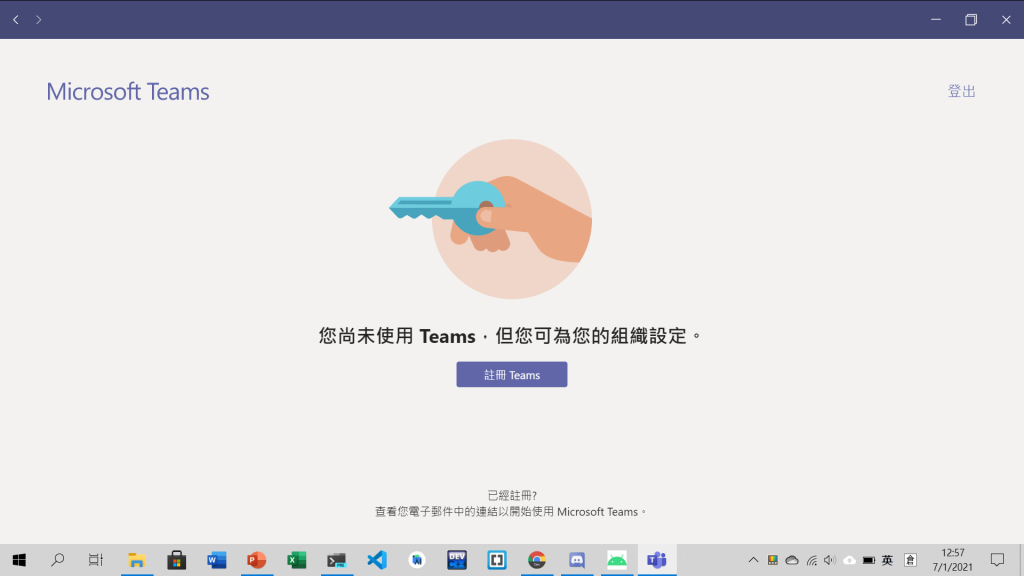Minimize the Teams window
This screenshot has width=1024, height=576.
click(936, 20)
